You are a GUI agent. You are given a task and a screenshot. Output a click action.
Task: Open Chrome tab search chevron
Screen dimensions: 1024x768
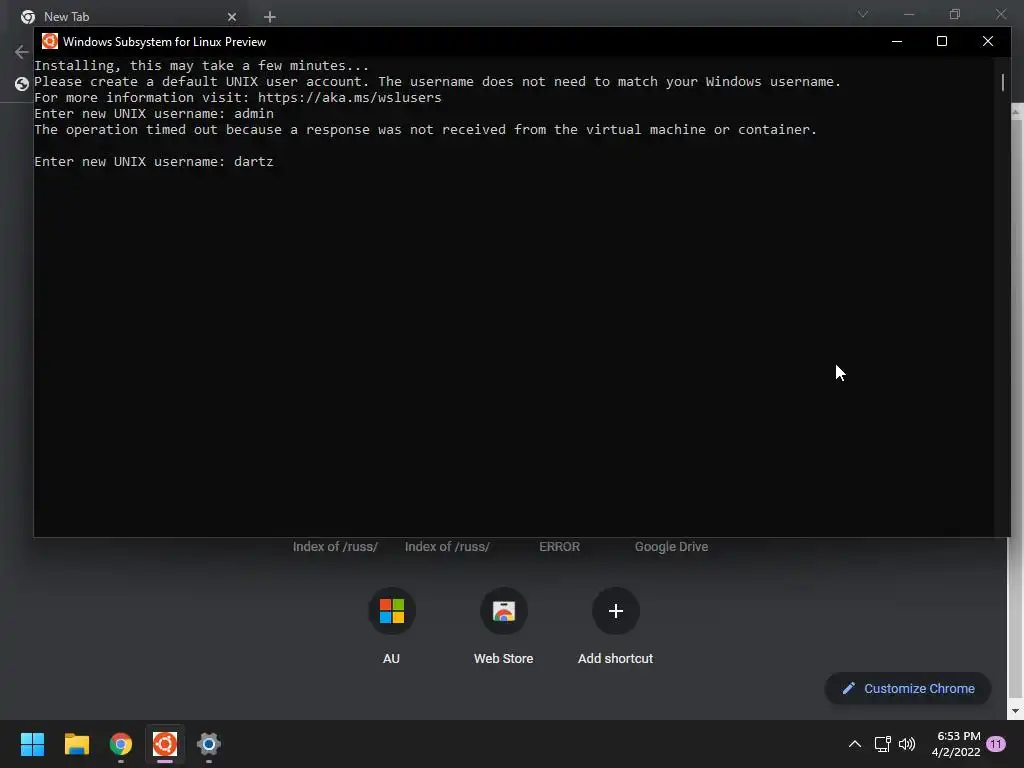(863, 14)
